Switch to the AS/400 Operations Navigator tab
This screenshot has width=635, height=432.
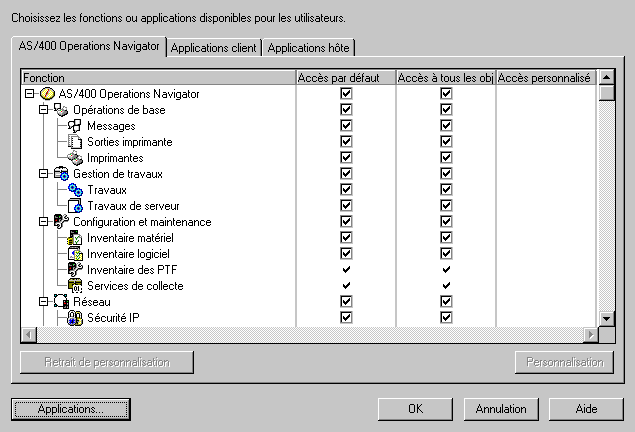(89, 47)
